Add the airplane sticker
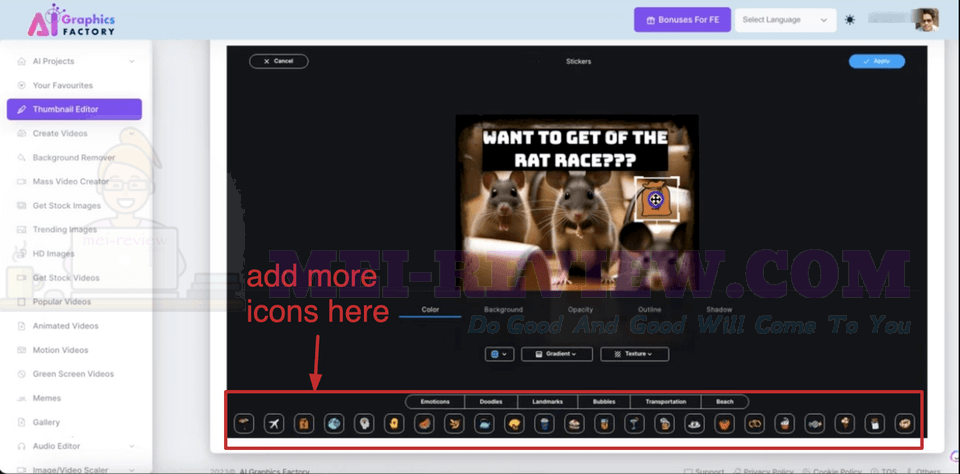The height and width of the screenshot is (474, 960). [x=274, y=423]
